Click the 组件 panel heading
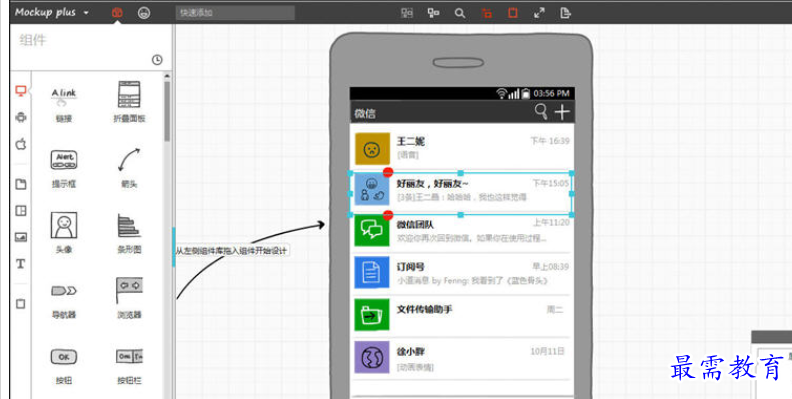The height and width of the screenshot is (399, 792). pyautogui.click(x=33, y=40)
